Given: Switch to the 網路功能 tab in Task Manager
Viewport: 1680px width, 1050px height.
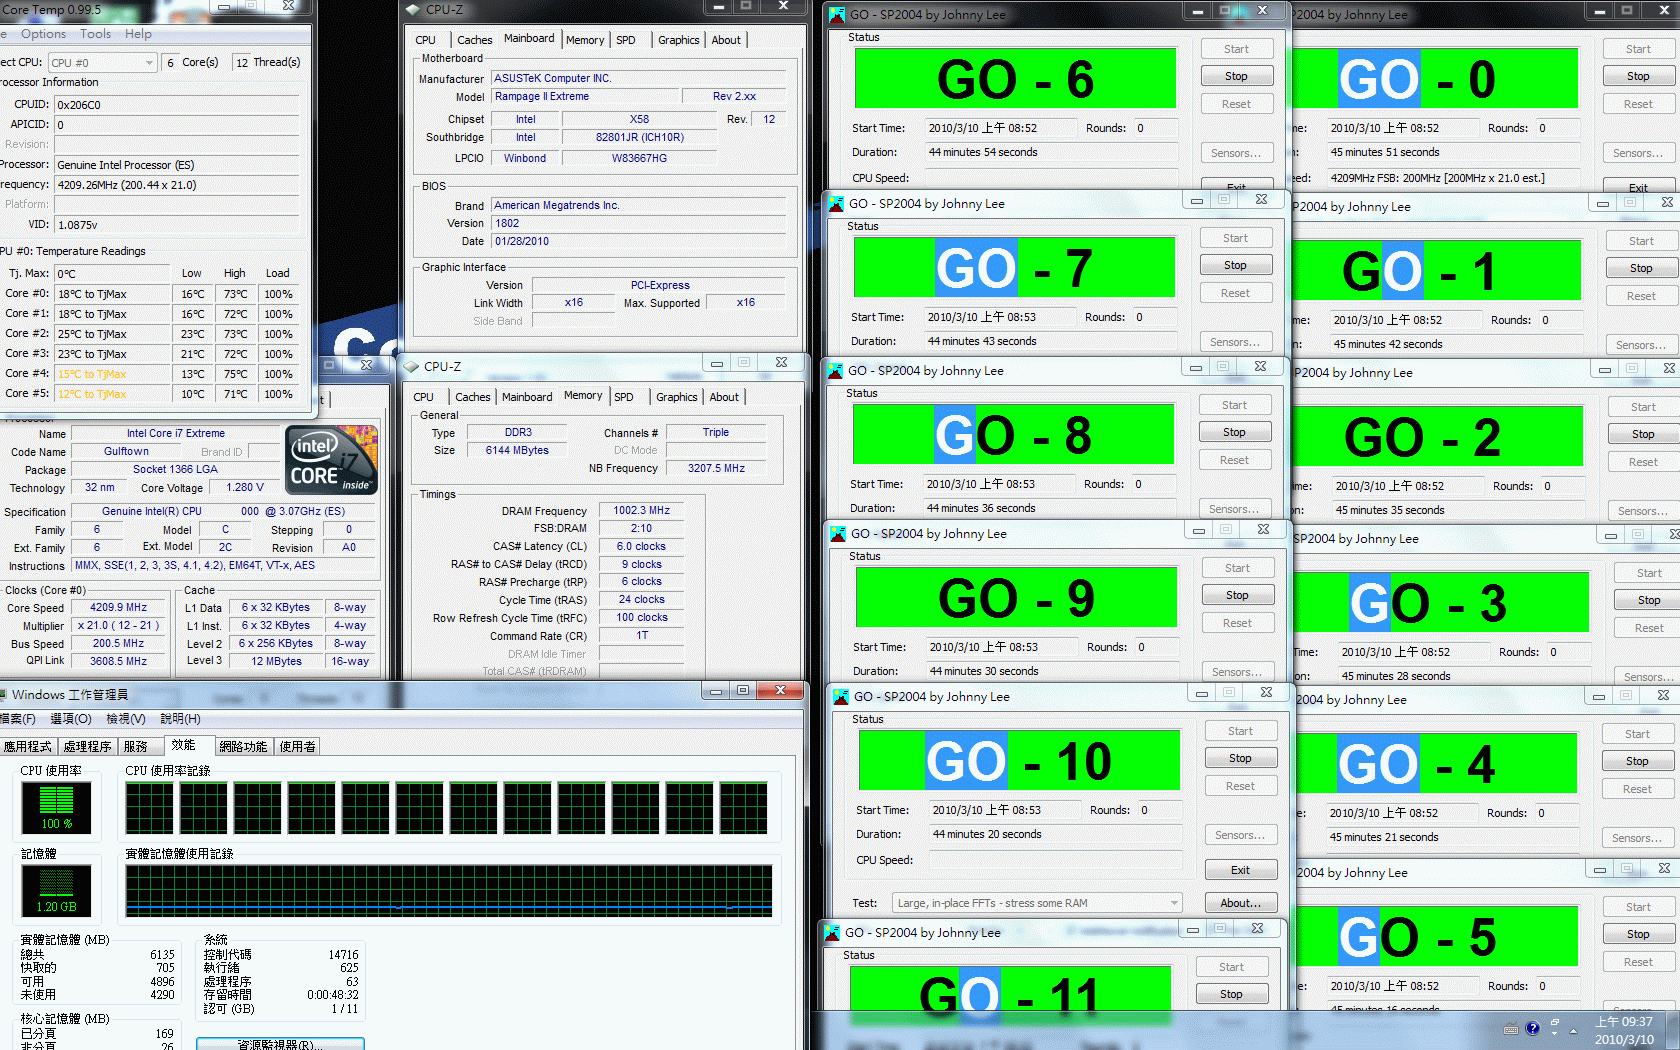Looking at the screenshot, I should point(244,747).
